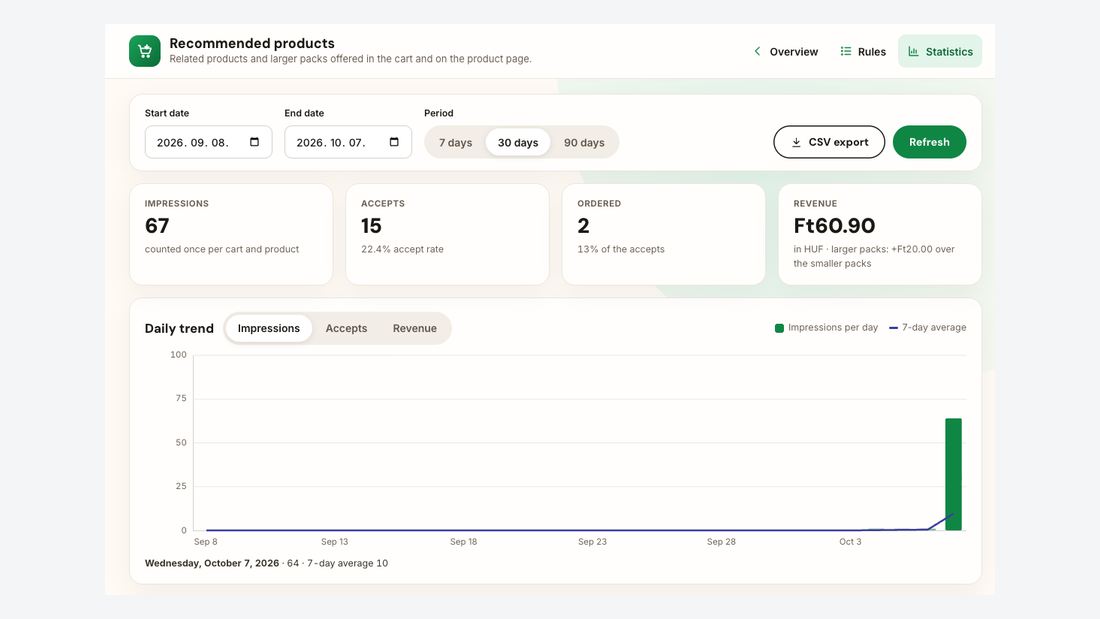Select the 90 days period
Viewport: 1100px width, 619px height.
[584, 142]
